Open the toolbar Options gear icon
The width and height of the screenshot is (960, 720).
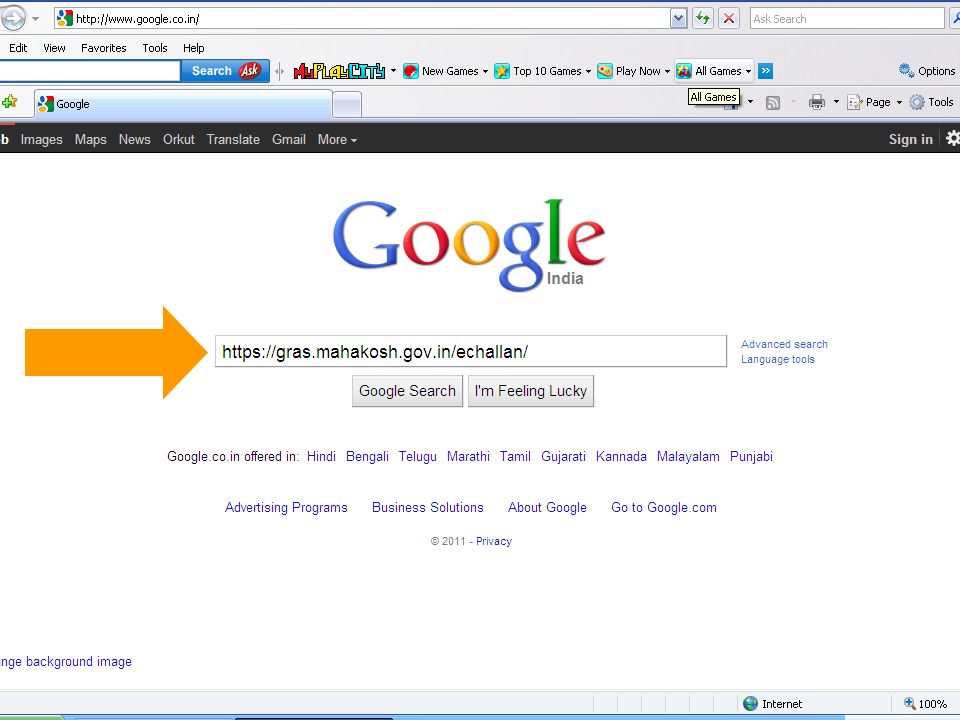tap(906, 70)
